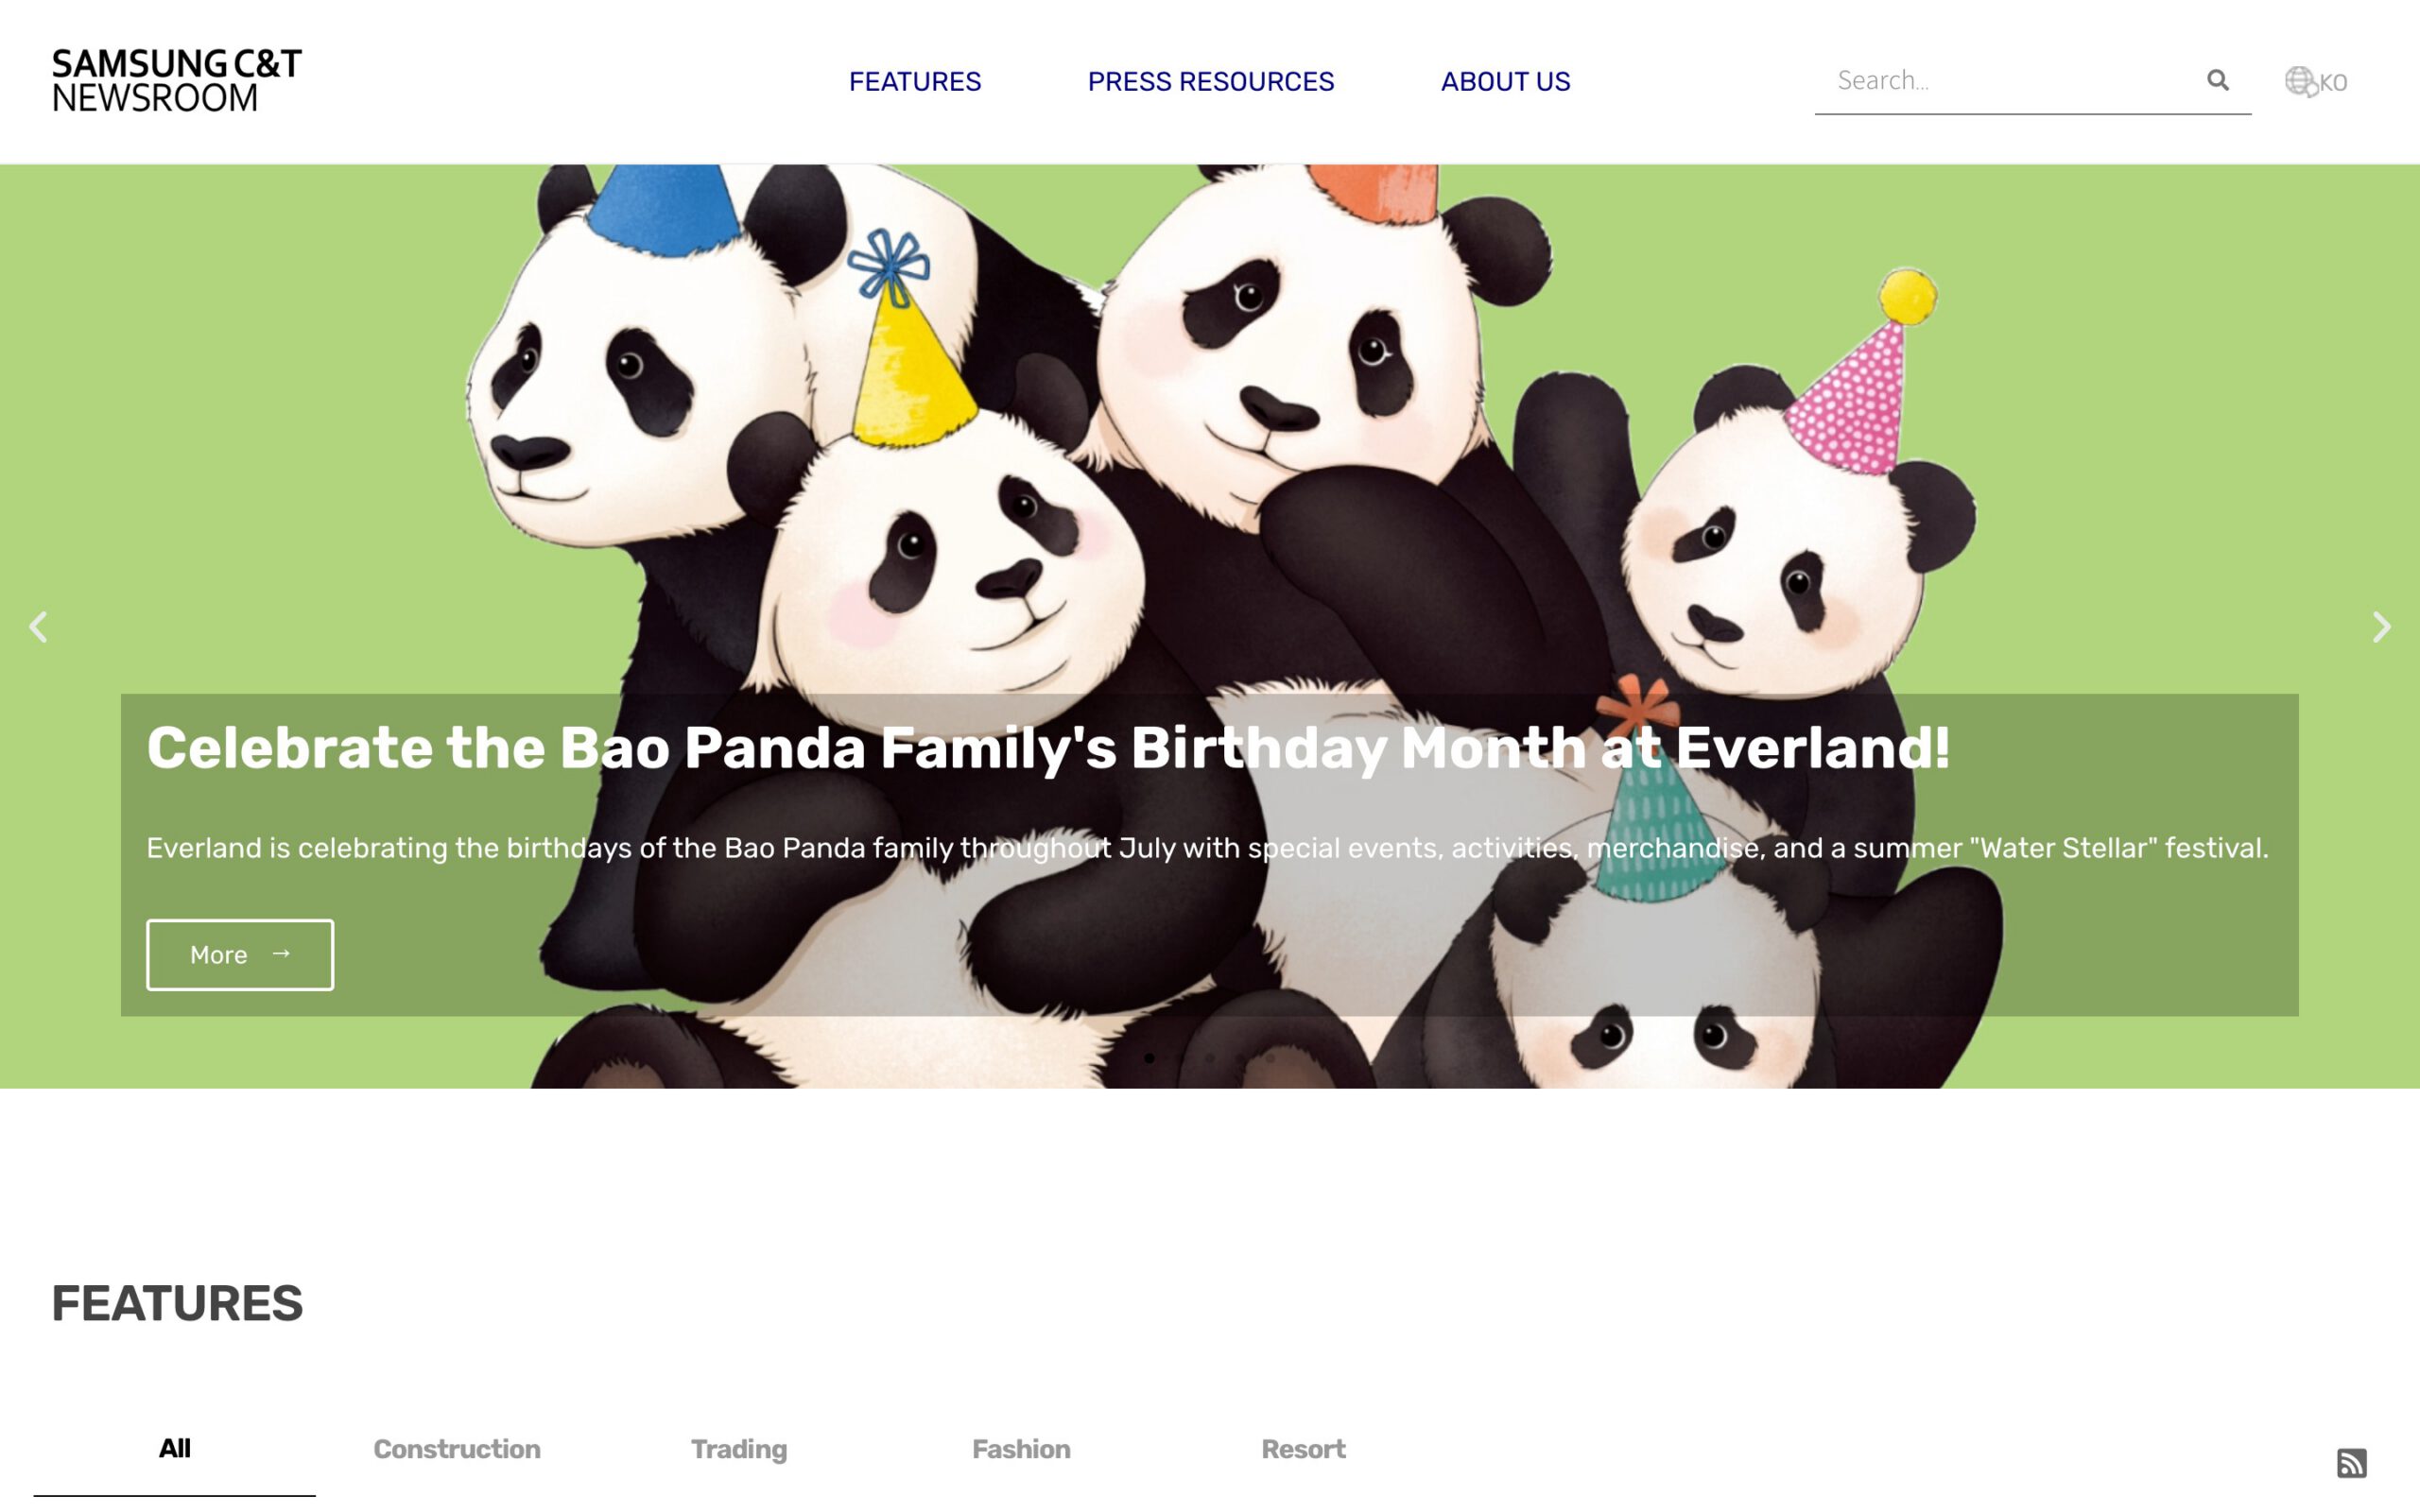Switch to the Fashion tab
Viewport: 2420px width, 1512px height.
click(x=1021, y=1449)
